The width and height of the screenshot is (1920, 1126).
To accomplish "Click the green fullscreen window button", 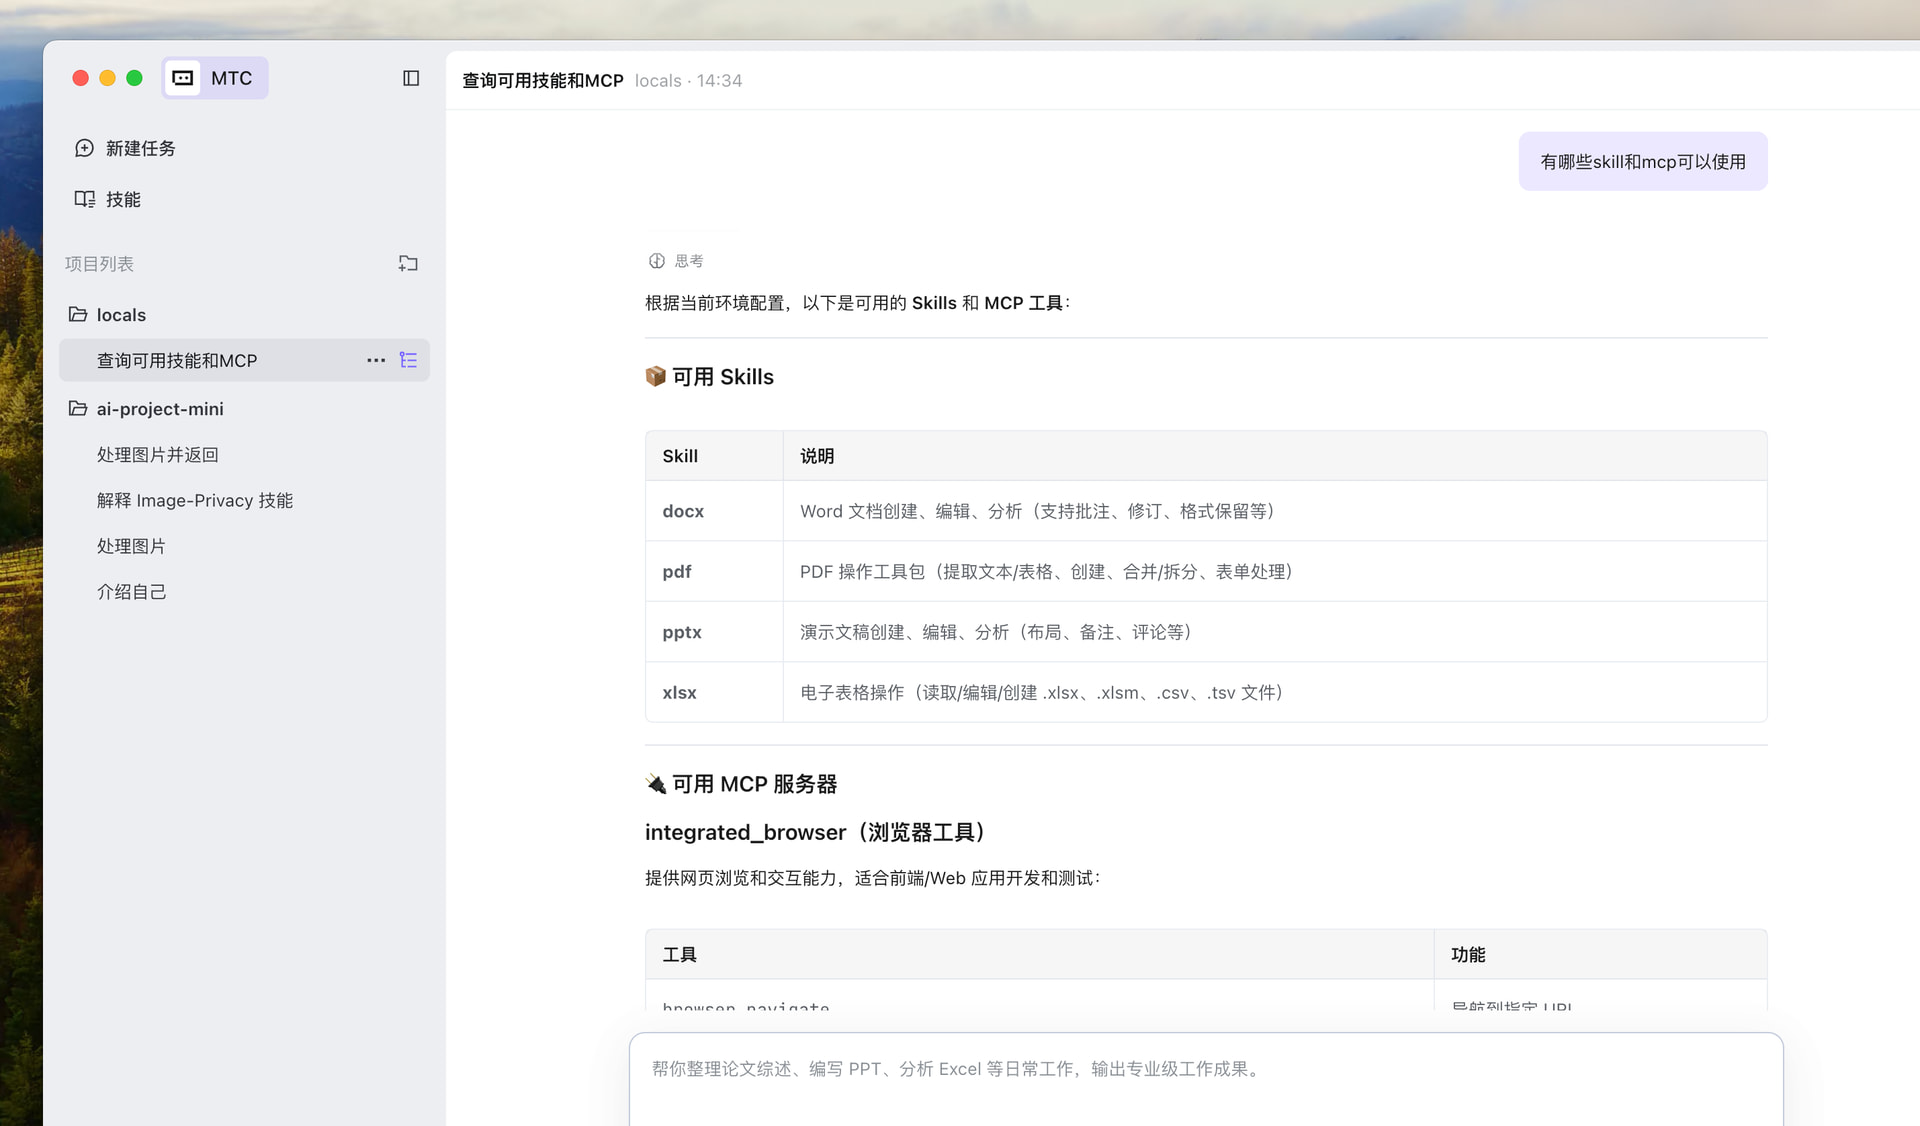I will pyautogui.click(x=135, y=78).
